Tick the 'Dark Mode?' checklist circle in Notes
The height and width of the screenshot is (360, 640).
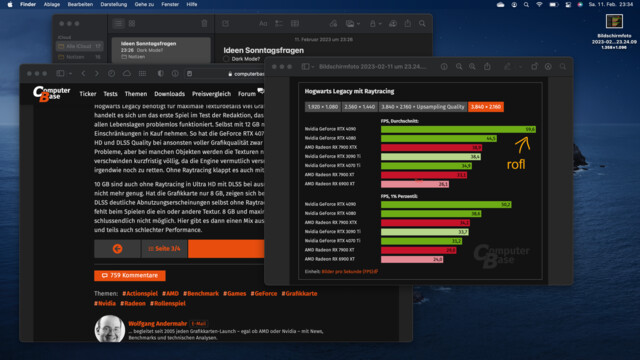tap(226, 59)
